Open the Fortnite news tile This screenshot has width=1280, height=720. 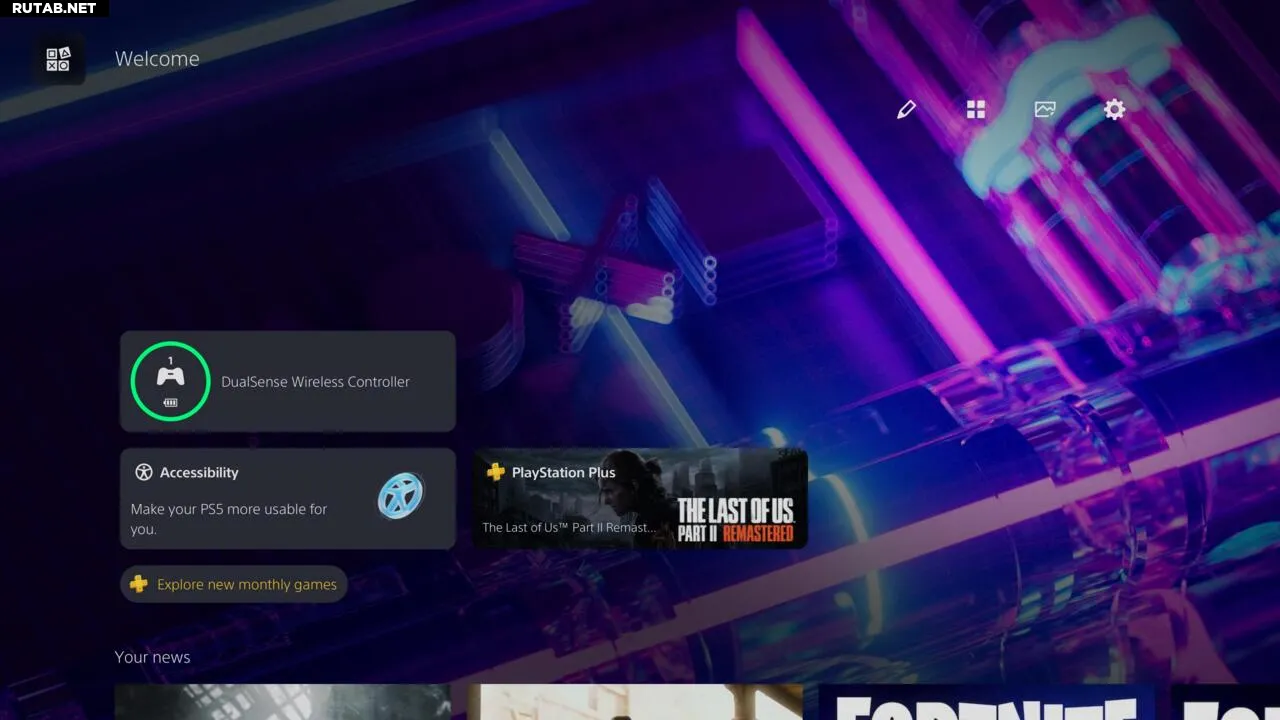coord(985,703)
